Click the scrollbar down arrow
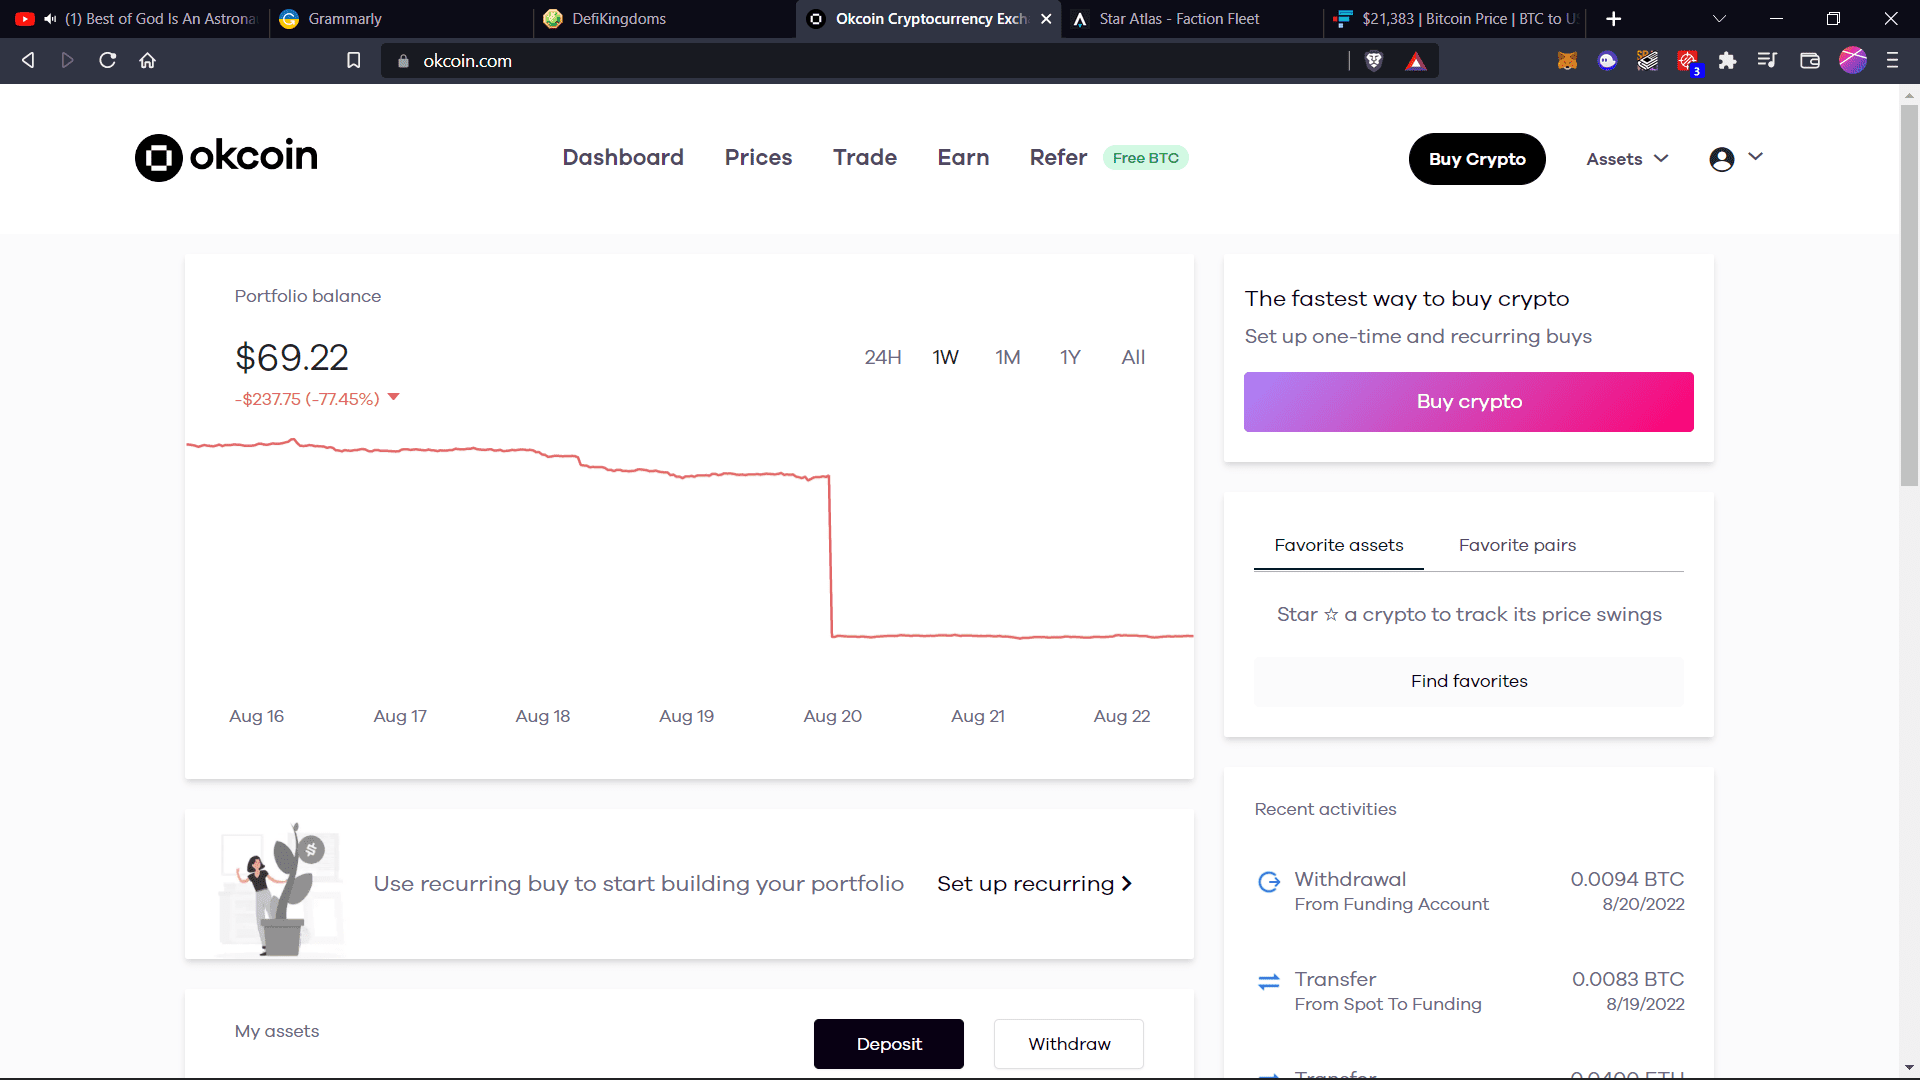 tap(1909, 1068)
